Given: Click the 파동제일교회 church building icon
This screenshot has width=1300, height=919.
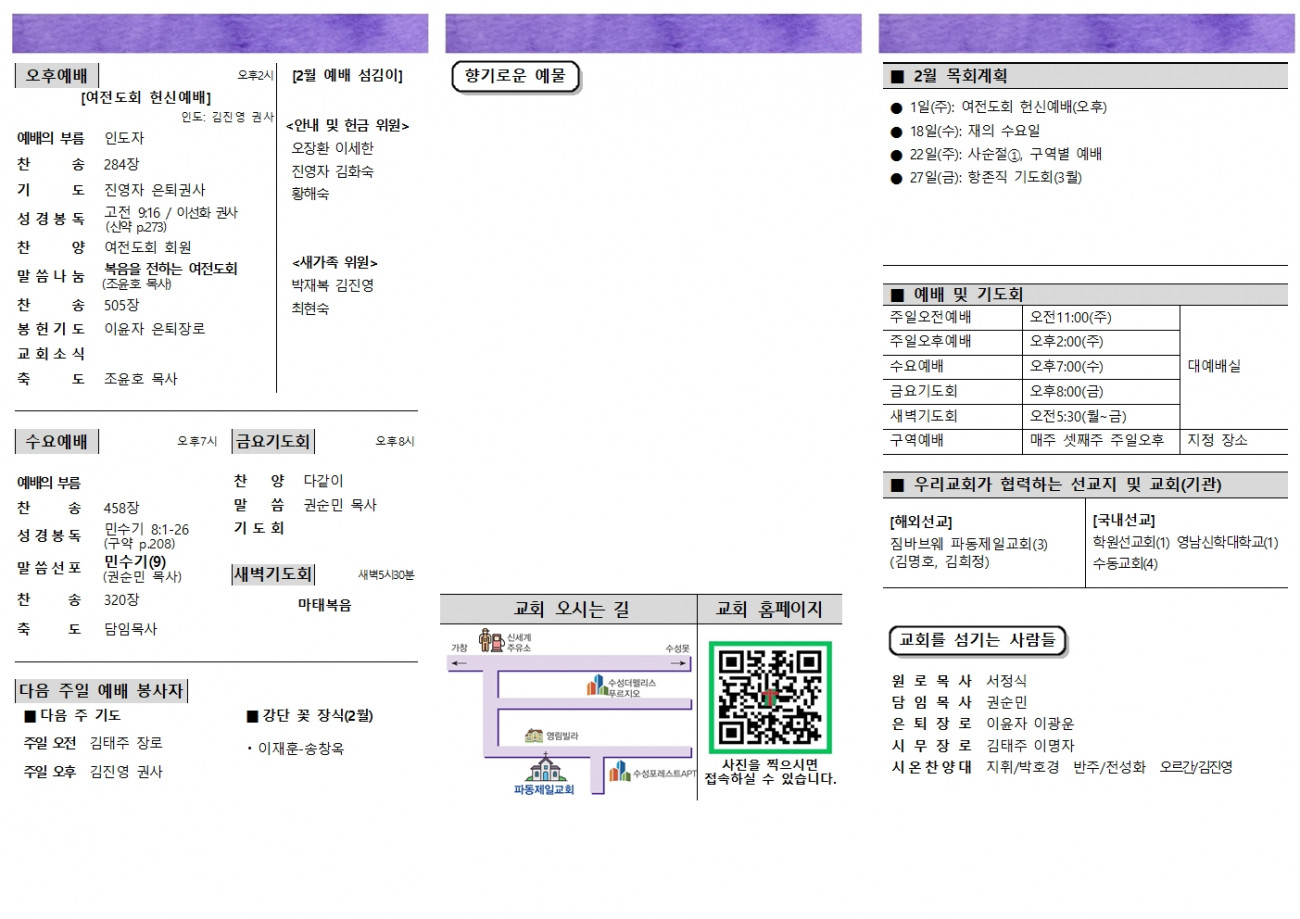Looking at the screenshot, I should point(545,769).
